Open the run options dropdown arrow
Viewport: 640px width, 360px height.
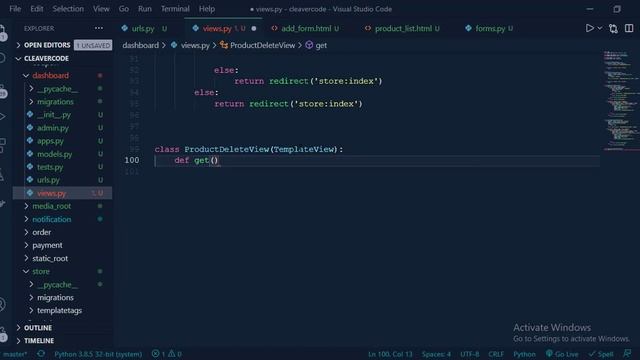[600, 28]
